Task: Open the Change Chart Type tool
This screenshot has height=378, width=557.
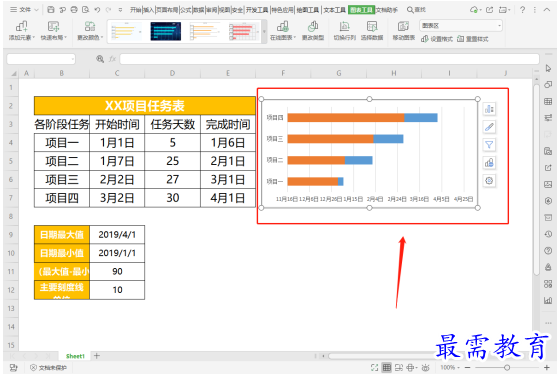Action: [x=313, y=31]
